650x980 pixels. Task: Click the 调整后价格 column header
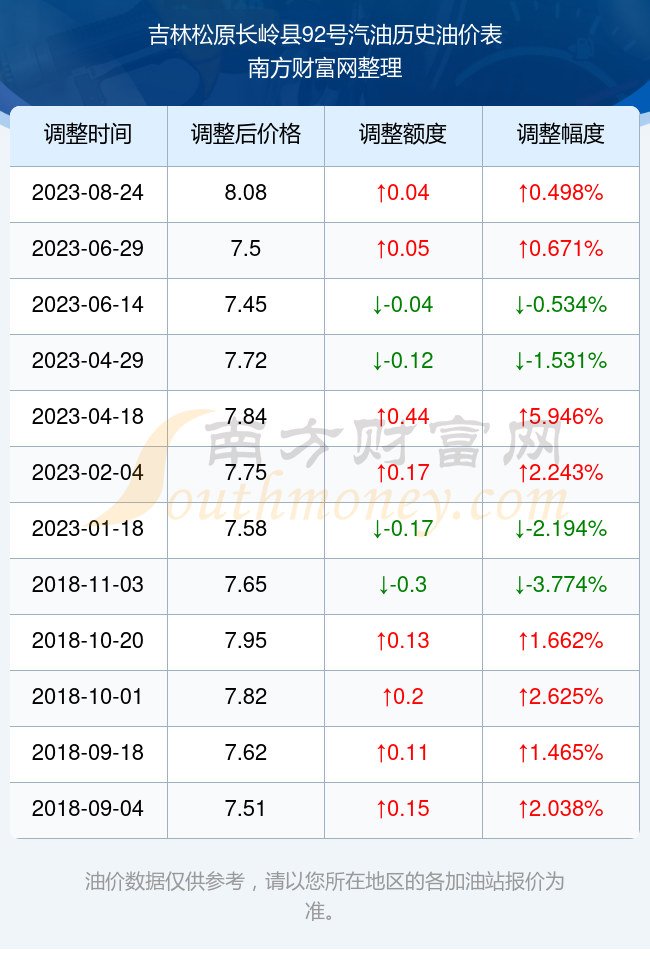(246, 134)
